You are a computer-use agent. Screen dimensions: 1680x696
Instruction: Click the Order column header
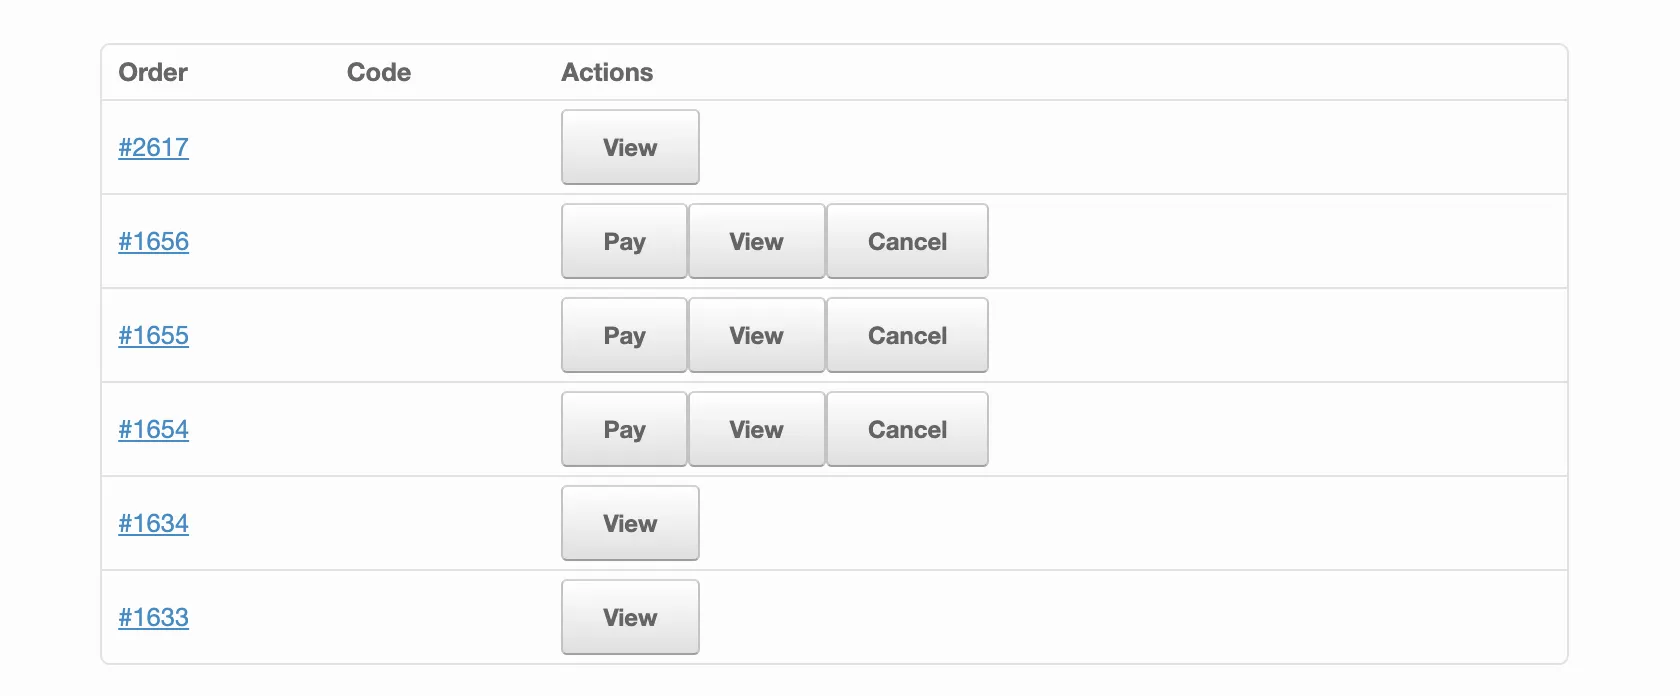pos(153,72)
